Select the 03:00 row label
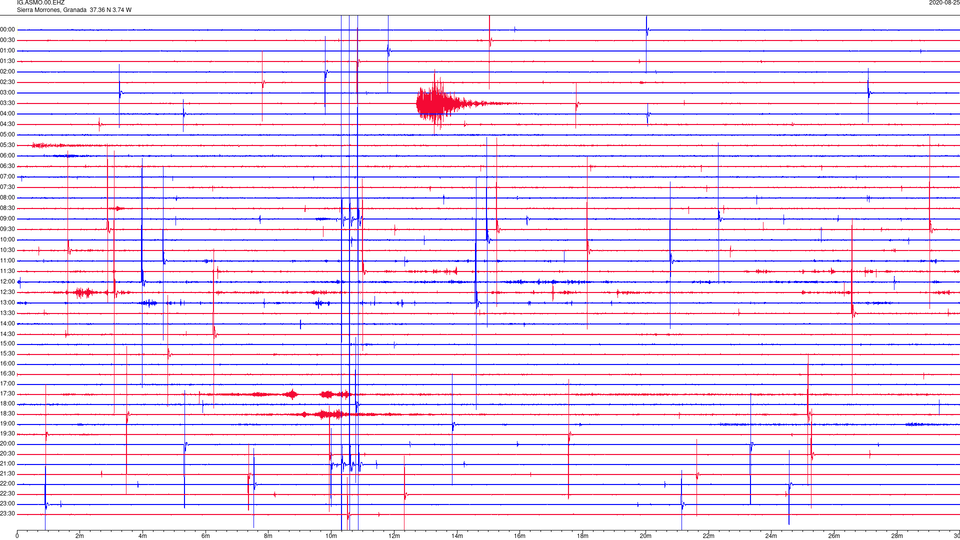Image resolution: width=960 pixels, height=540 pixels. coord(8,92)
